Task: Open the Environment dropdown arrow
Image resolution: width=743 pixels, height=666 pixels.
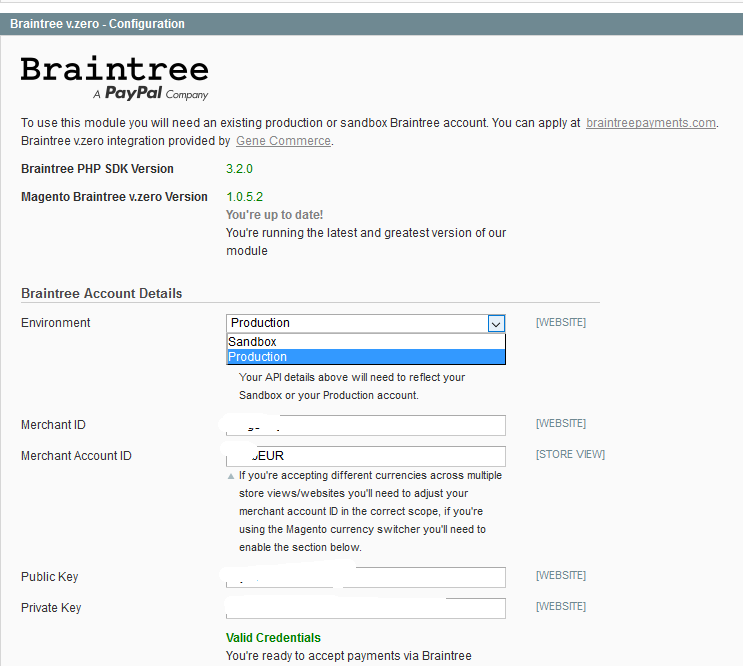Action: tap(495, 323)
